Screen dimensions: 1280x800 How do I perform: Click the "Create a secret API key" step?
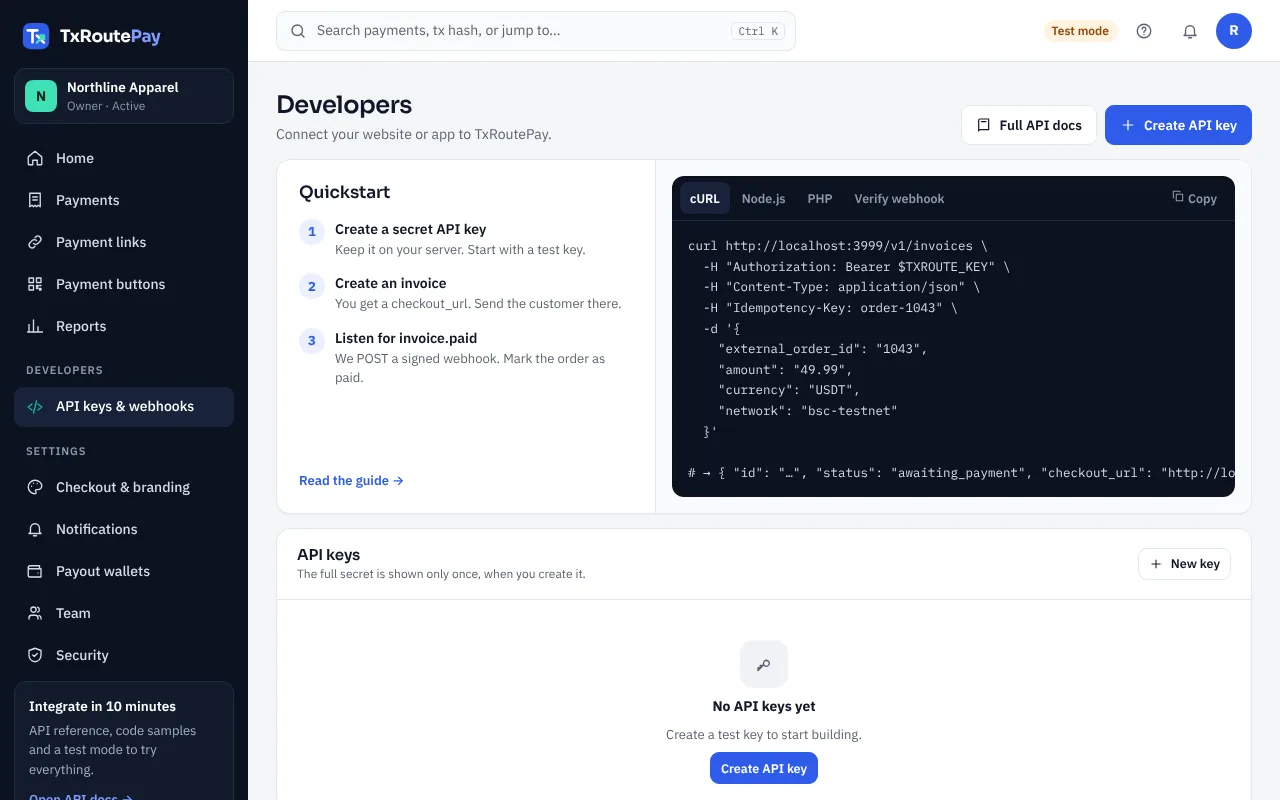(x=411, y=229)
